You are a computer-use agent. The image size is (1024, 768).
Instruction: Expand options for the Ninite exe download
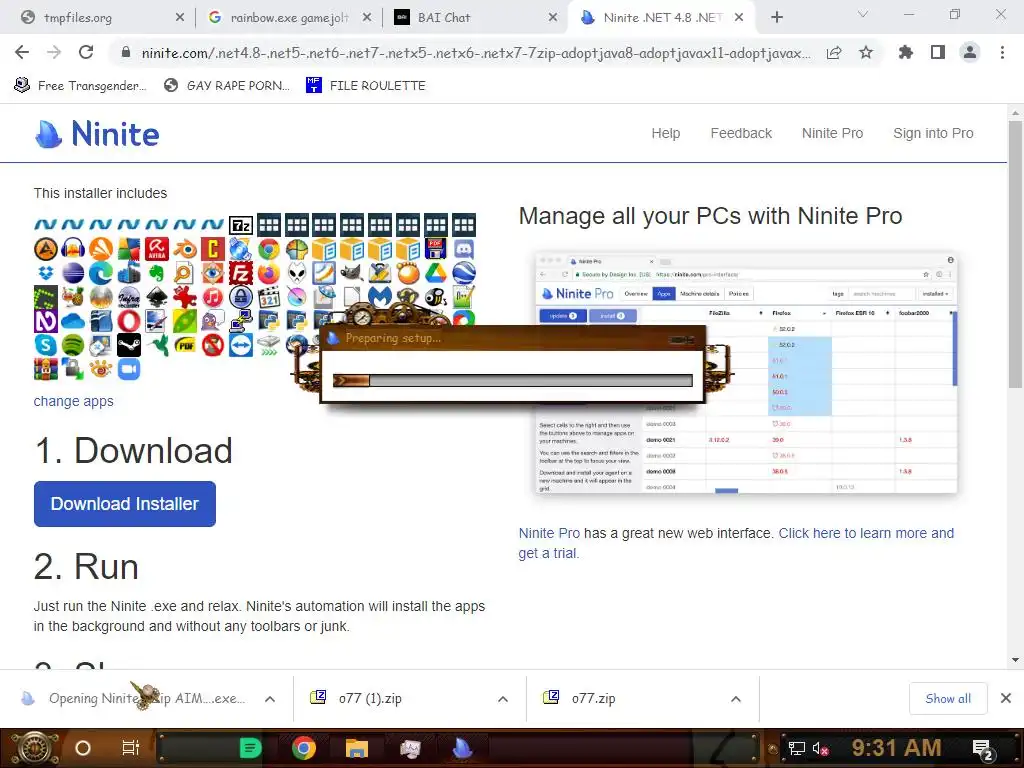(x=270, y=699)
